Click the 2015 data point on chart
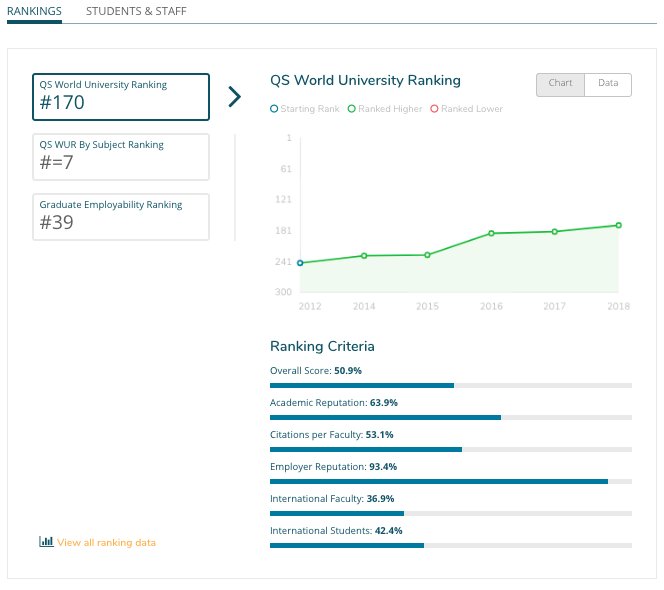 pyautogui.click(x=427, y=255)
